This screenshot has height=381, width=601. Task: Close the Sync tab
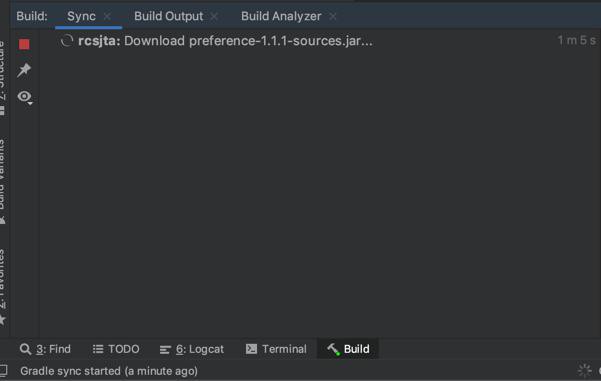pyautogui.click(x=107, y=16)
